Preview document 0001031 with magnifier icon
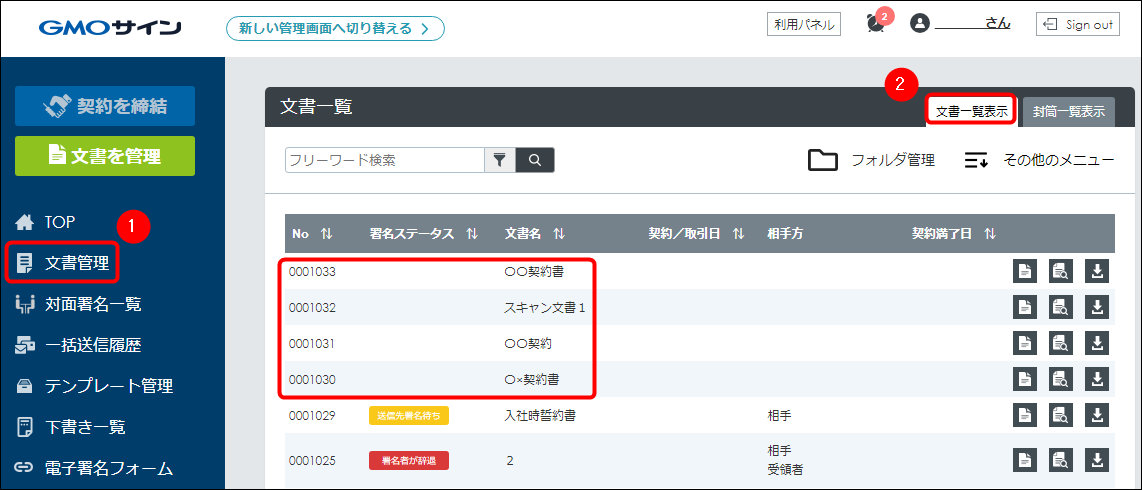The image size is (1142, 490). 1061,343
